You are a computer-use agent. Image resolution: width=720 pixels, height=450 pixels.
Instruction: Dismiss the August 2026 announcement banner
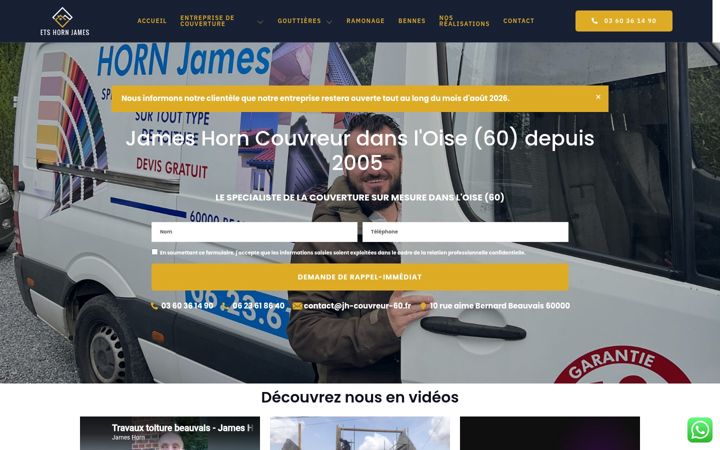tap(598, 97)
